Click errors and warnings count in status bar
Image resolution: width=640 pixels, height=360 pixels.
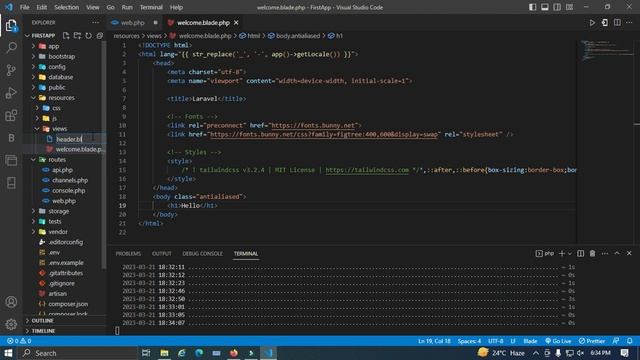[x=19, y=341]
